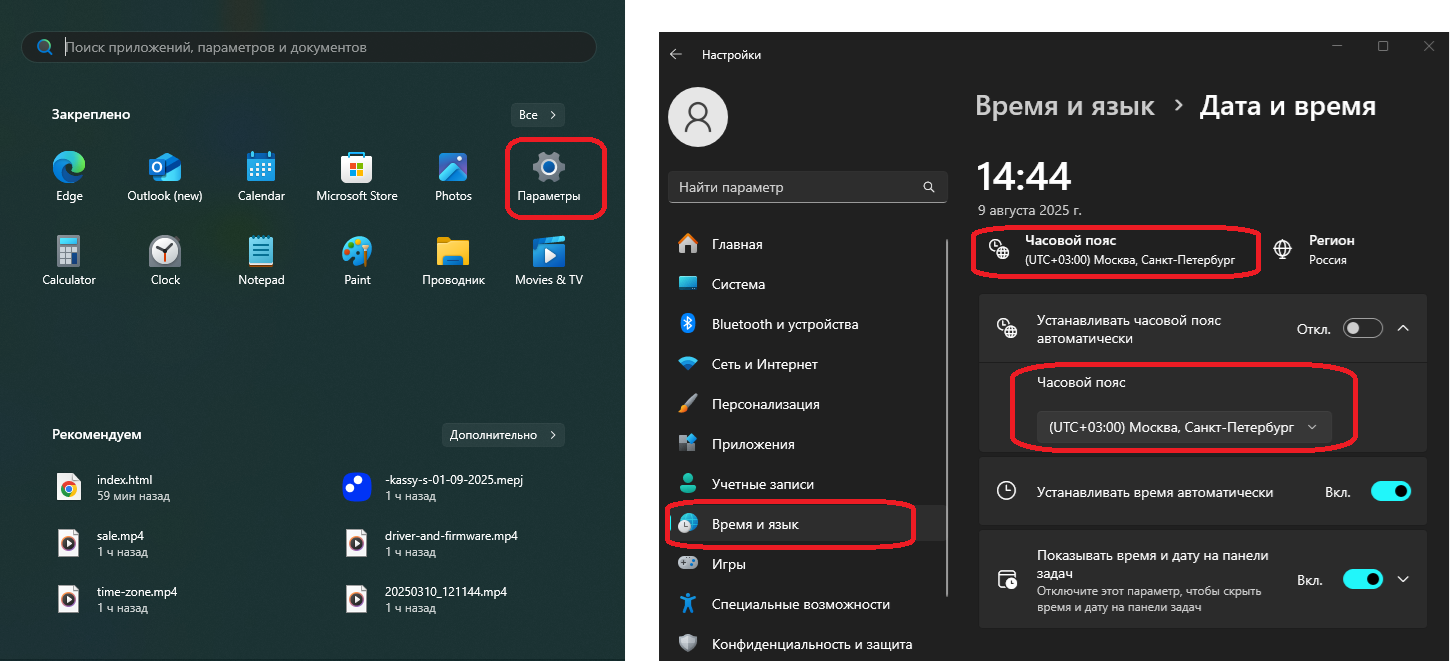
Task: Go back using Settings back arrow
Action: [676, 55]
